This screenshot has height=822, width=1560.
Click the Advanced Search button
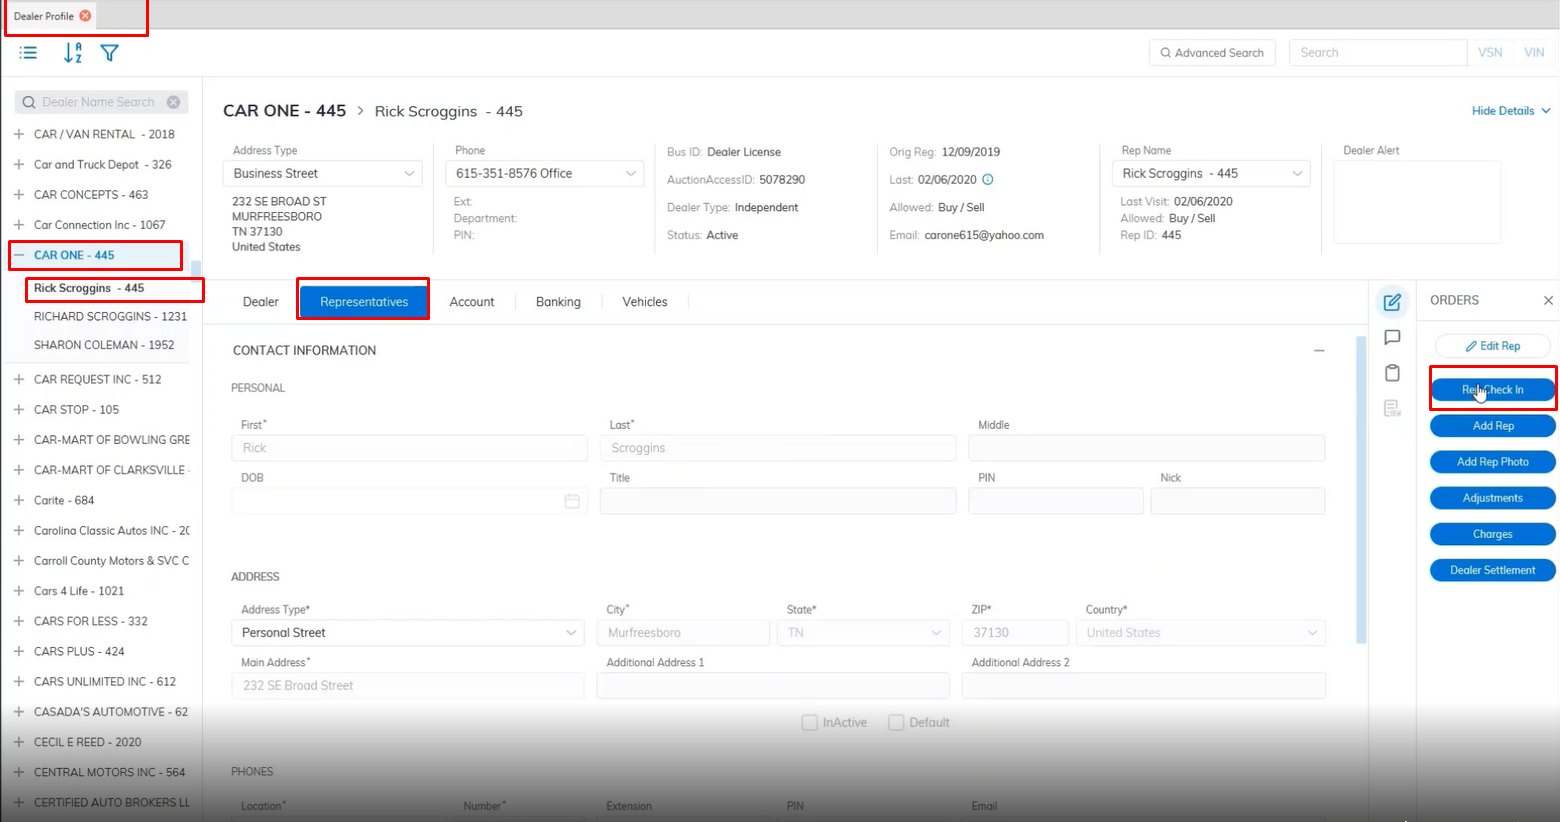1212,53
